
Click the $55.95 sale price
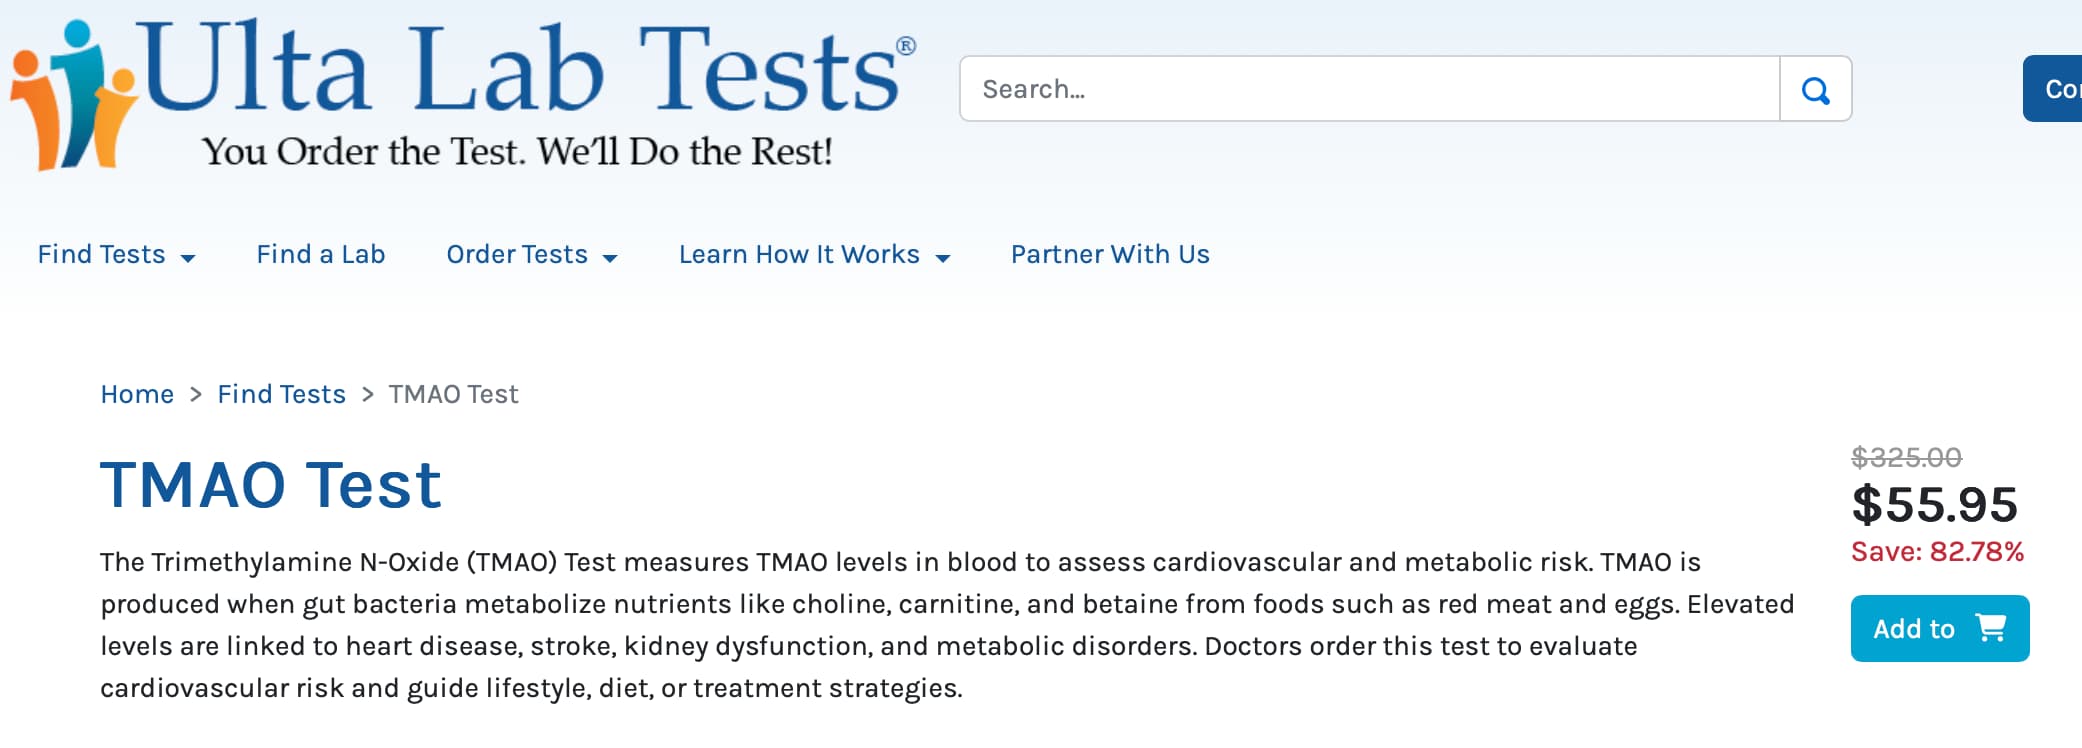pos(1934,504)
